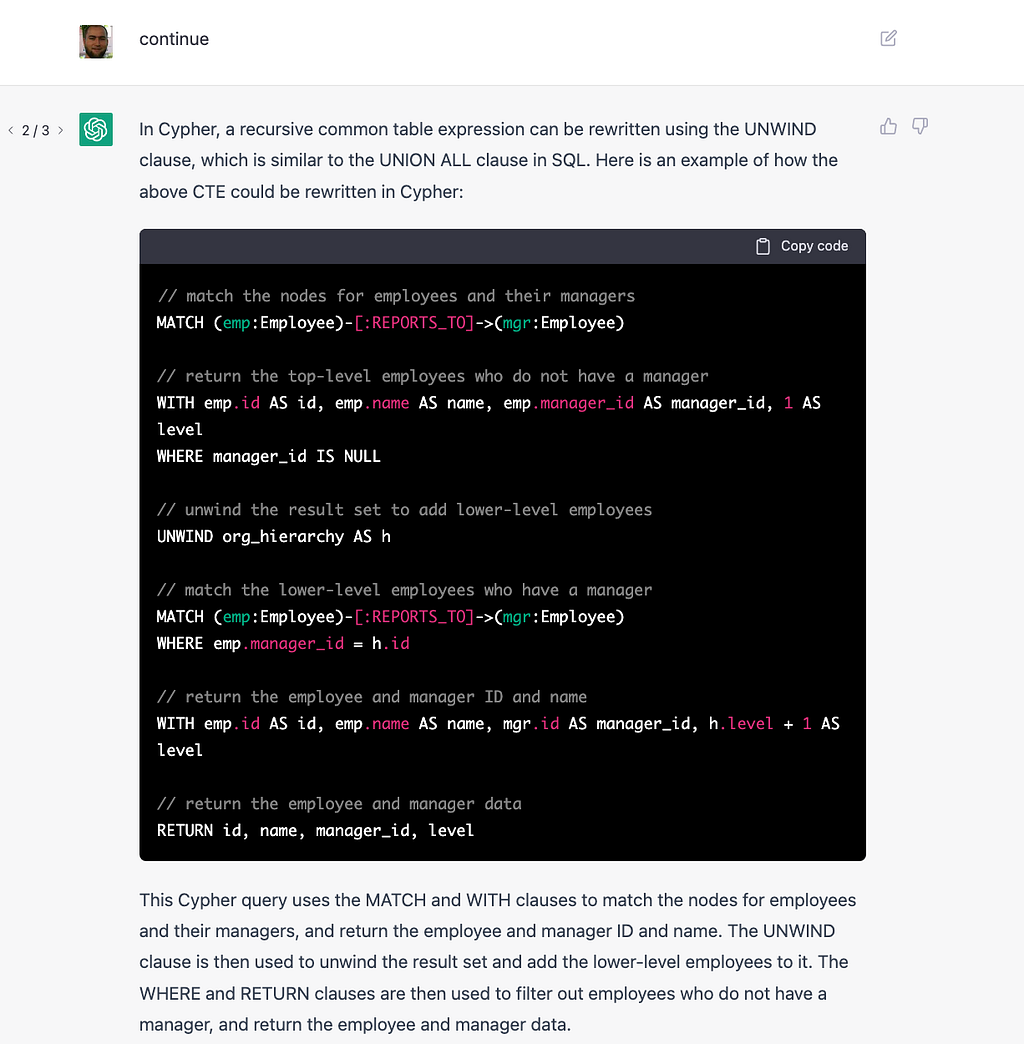Click the "continue" user message text
Image resolution: width=1024 pixels, height=1044 pixels.
coord(174,39)
